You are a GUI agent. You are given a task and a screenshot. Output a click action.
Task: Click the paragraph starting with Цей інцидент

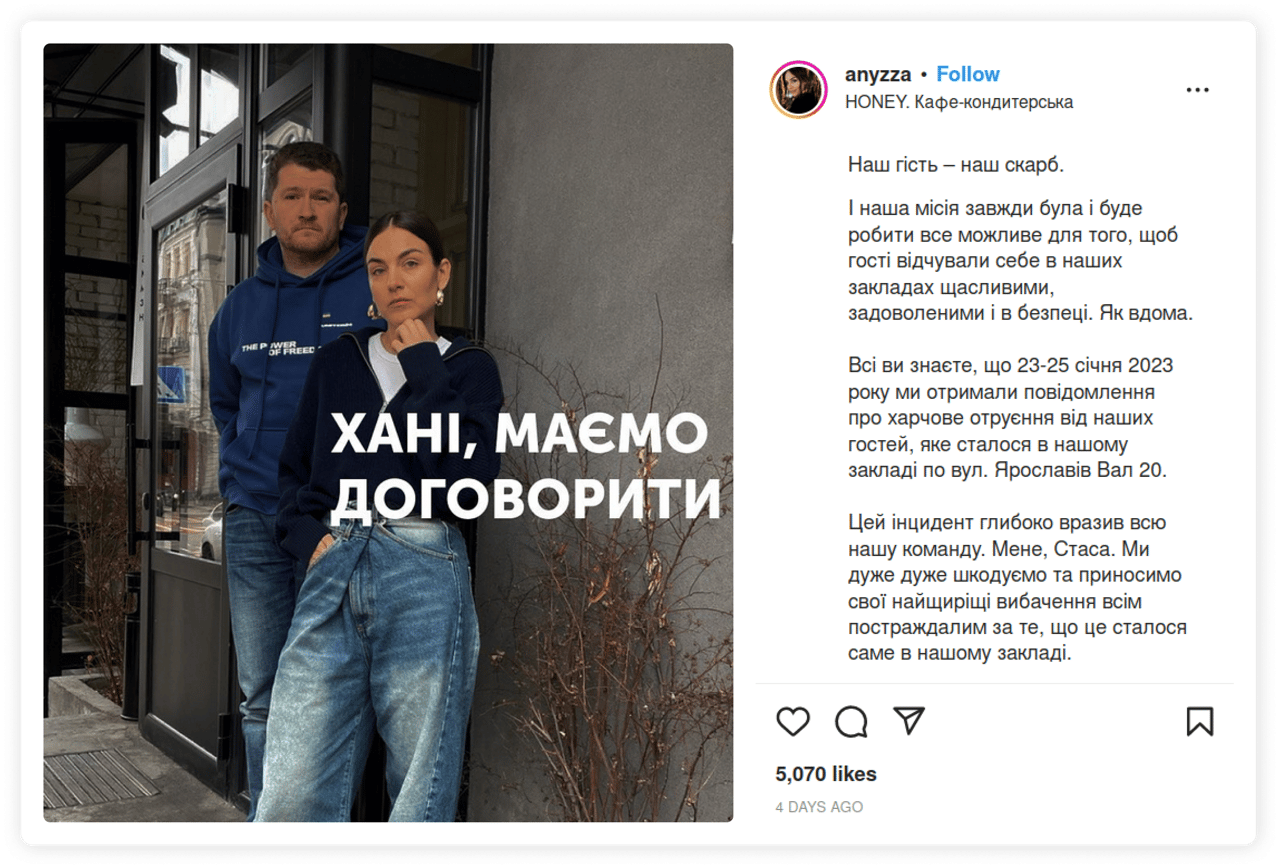1017,589
